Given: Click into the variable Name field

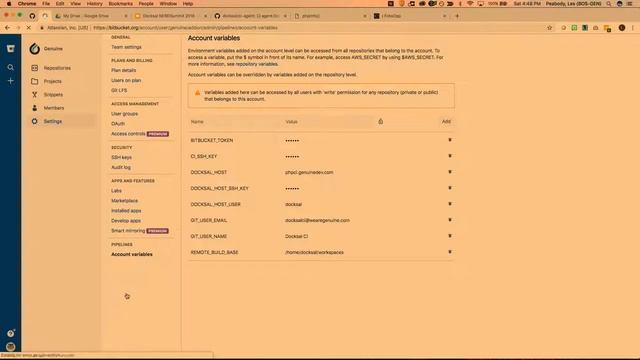Looking at the screenshot, I should point(235,122).
